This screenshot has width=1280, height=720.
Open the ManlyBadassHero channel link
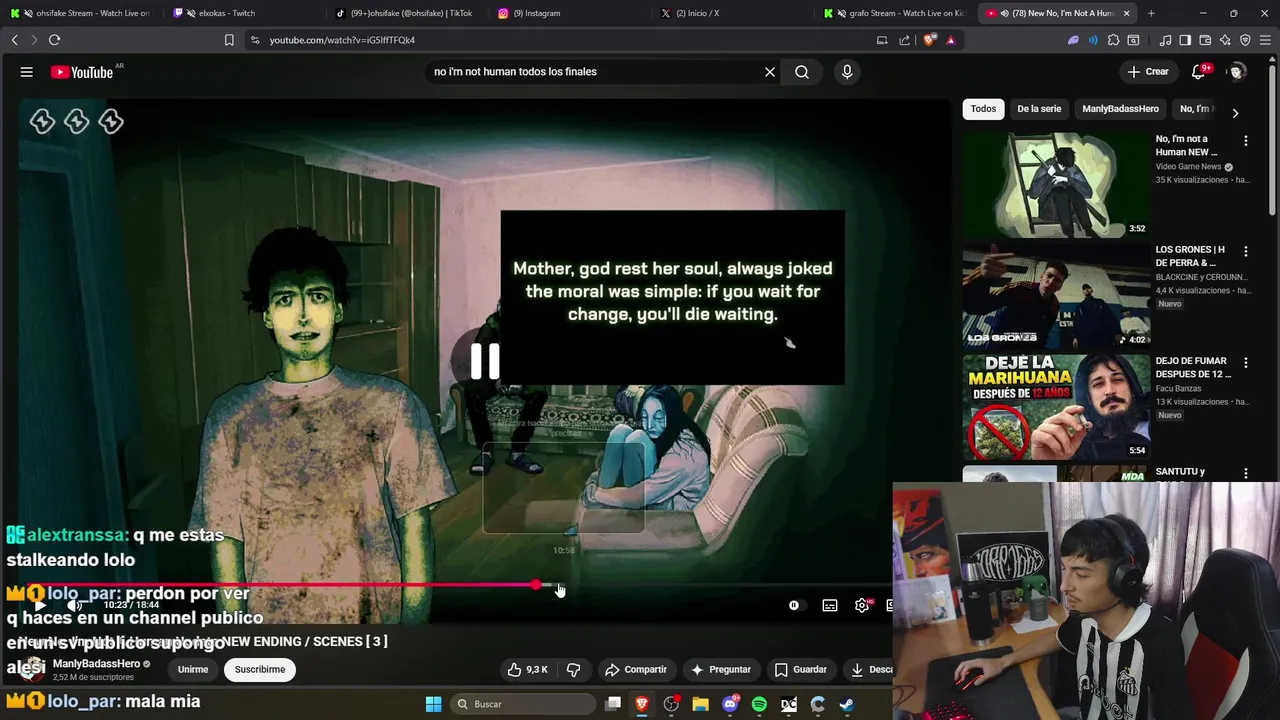coord(96,664)
